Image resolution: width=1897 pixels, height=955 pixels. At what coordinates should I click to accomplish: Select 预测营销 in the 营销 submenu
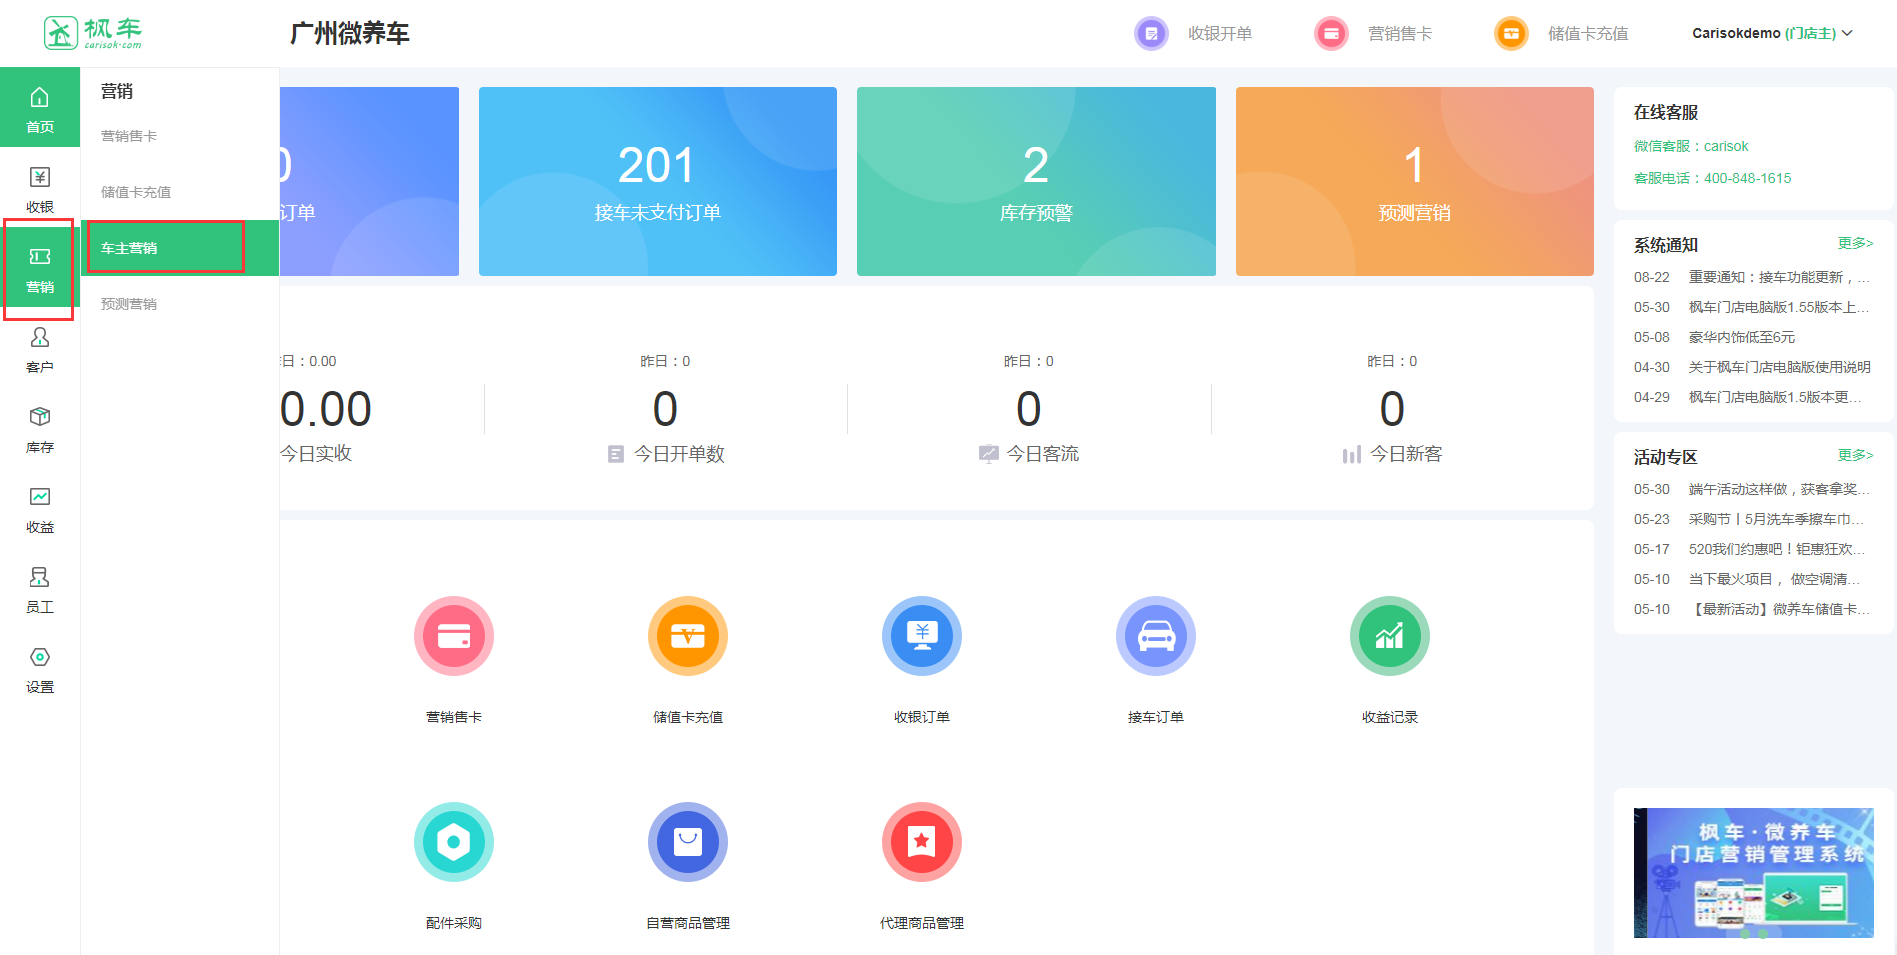pyautogui.click(x=129, y=304)
